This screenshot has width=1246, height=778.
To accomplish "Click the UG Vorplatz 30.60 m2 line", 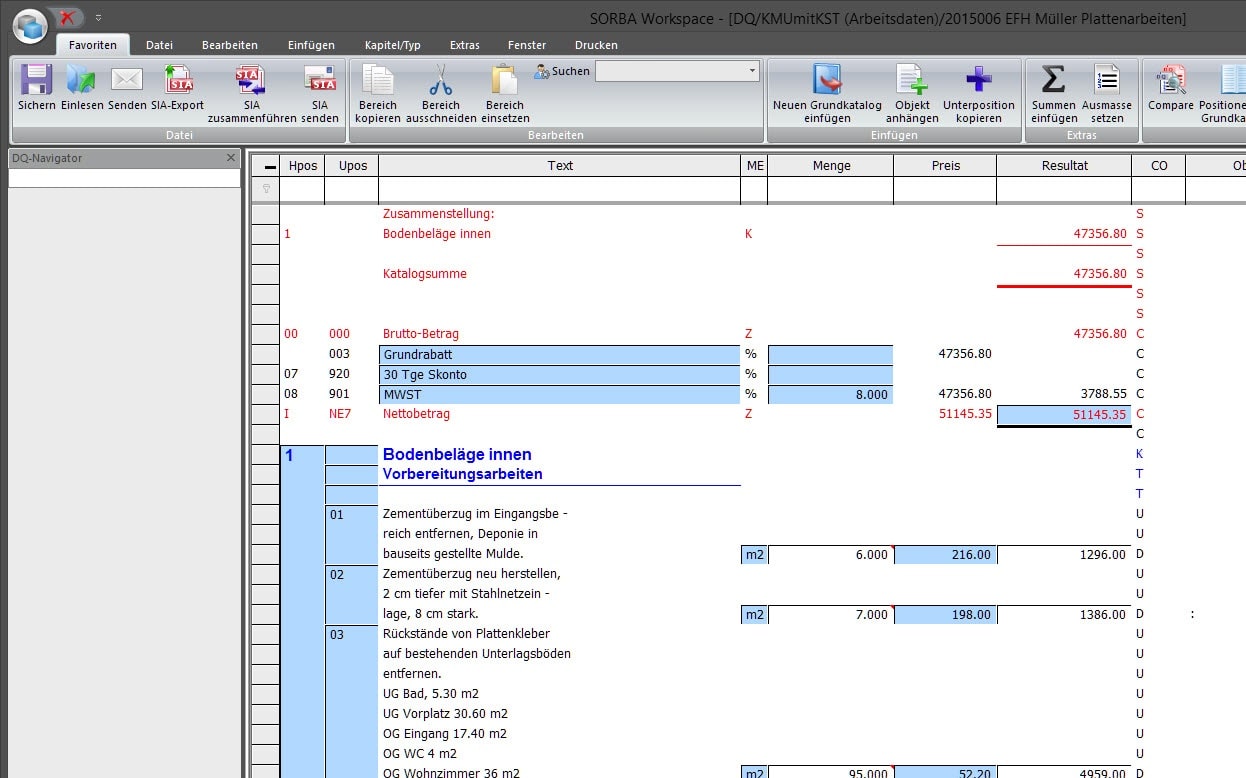I will tap(445, 714).
